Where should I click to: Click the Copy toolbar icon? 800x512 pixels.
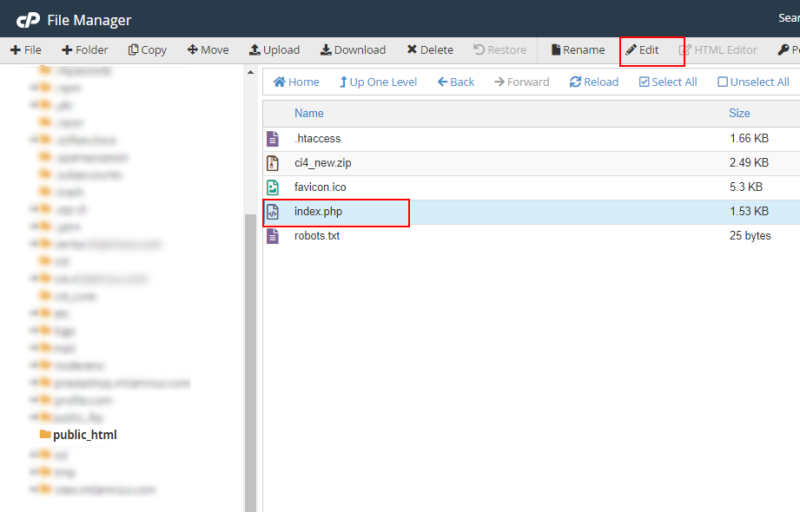click(x=134, y=50)
